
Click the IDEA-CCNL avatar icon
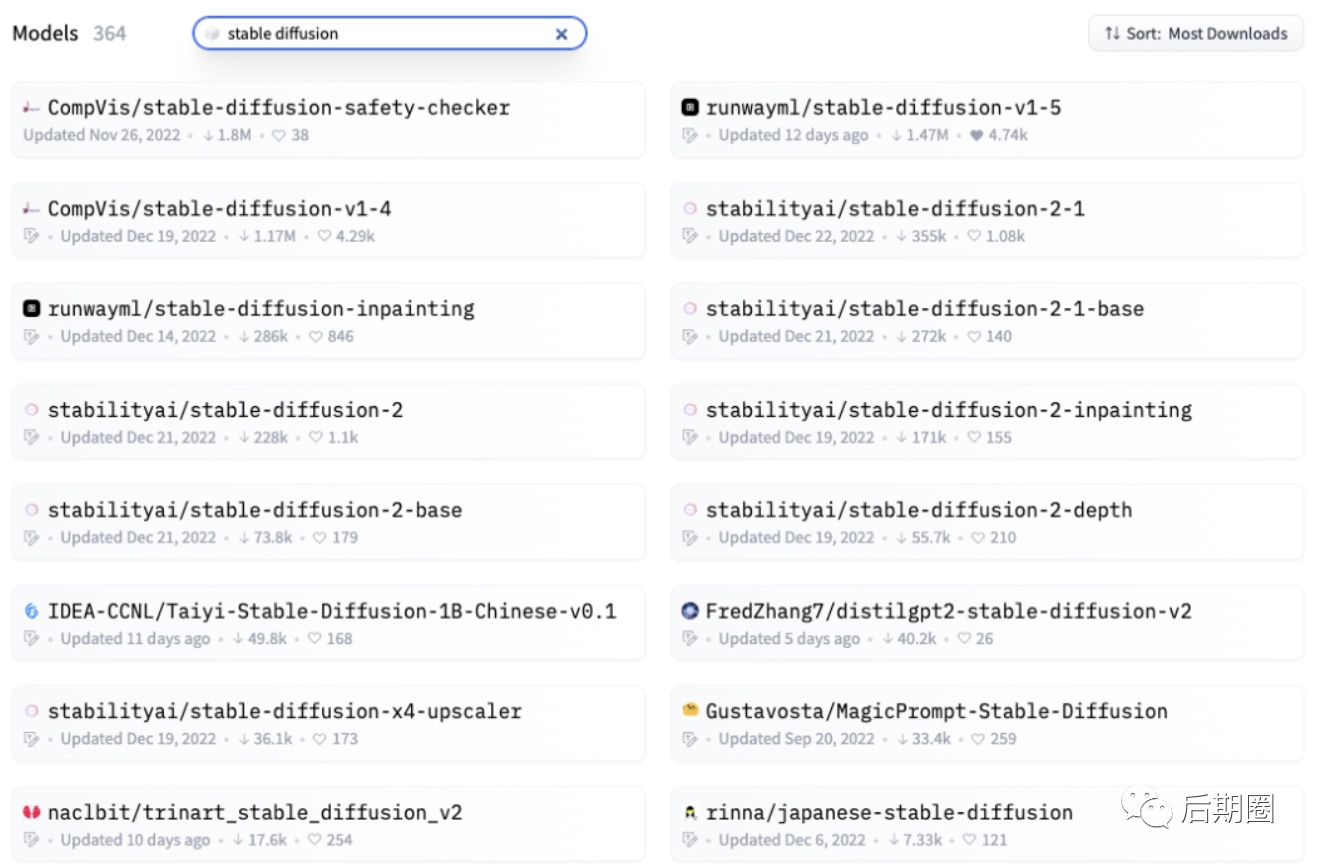point(31,611)
